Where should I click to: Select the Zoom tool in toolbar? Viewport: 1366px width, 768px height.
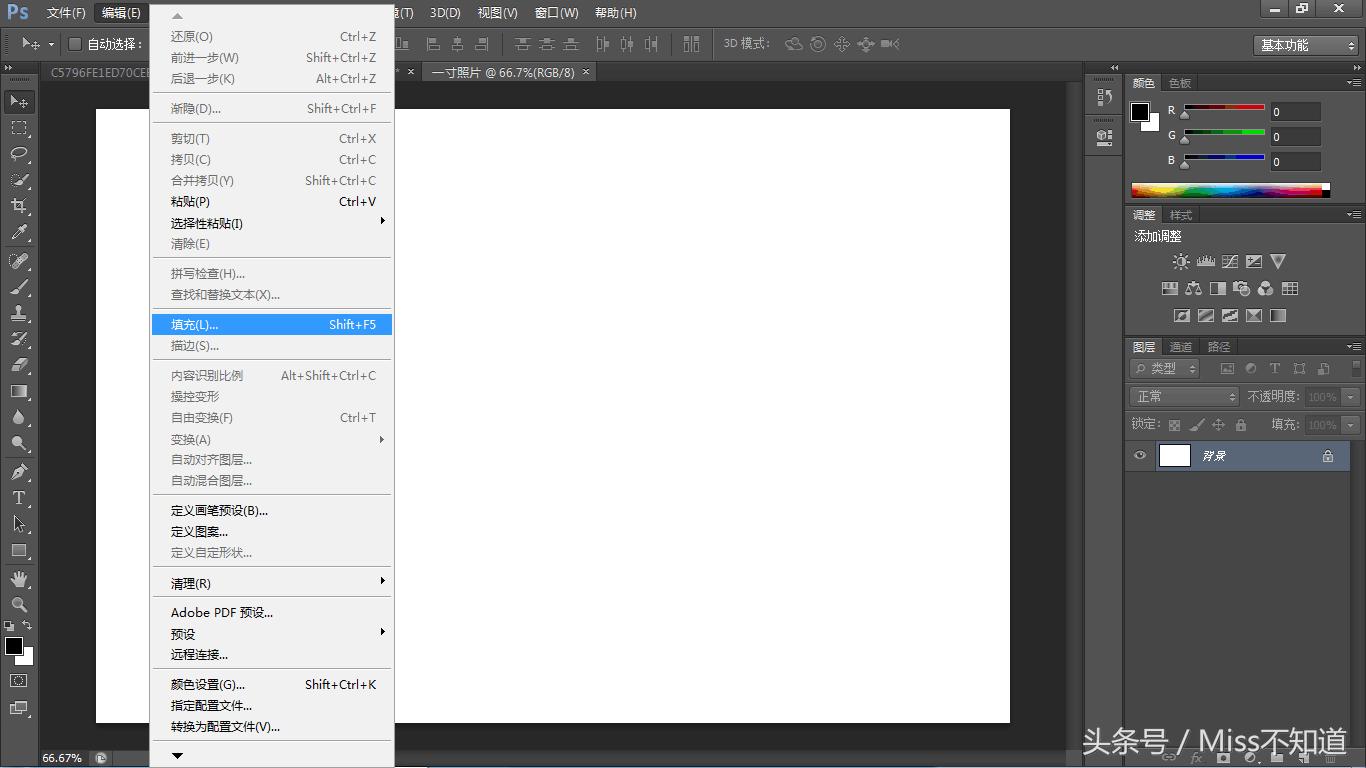point(19,605)
